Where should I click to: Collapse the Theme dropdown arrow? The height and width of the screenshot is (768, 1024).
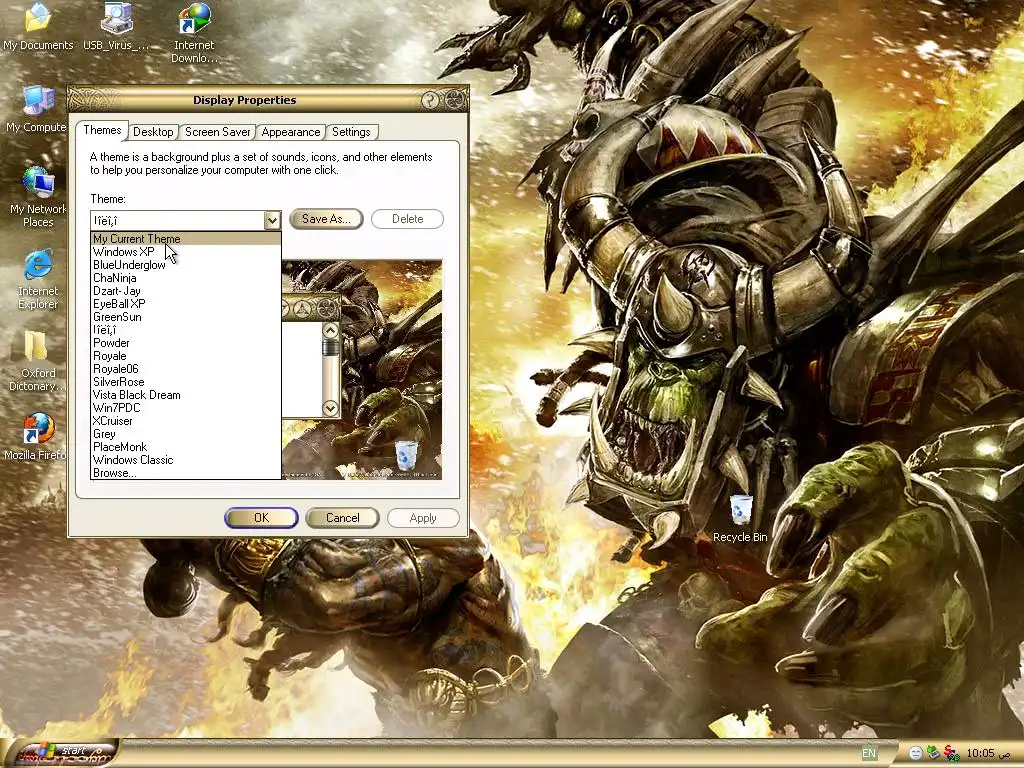(272, 220)
